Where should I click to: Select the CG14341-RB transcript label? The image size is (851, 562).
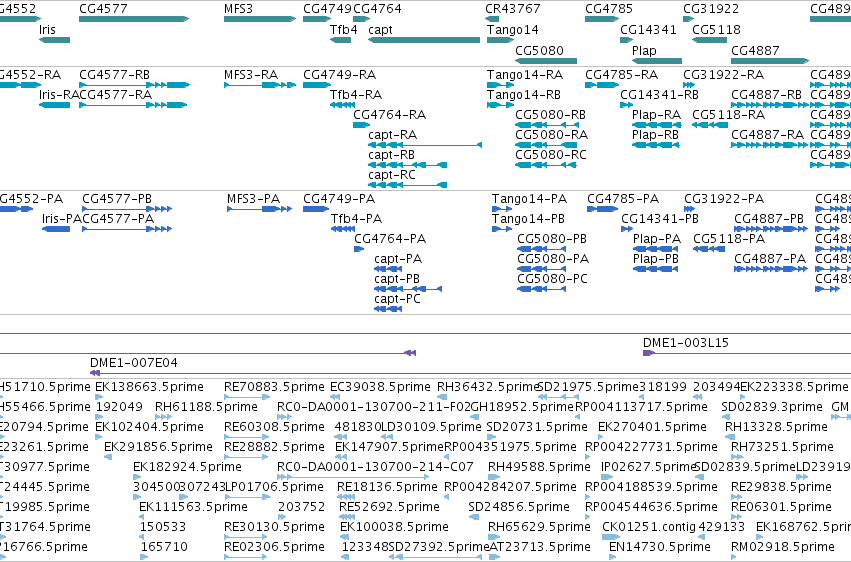coord(659,94)
